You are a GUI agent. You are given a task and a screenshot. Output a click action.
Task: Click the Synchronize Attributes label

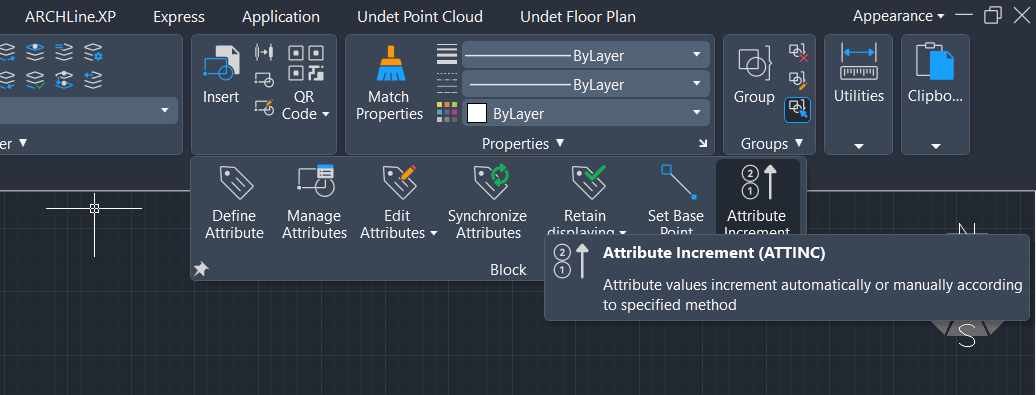point(488,225)
